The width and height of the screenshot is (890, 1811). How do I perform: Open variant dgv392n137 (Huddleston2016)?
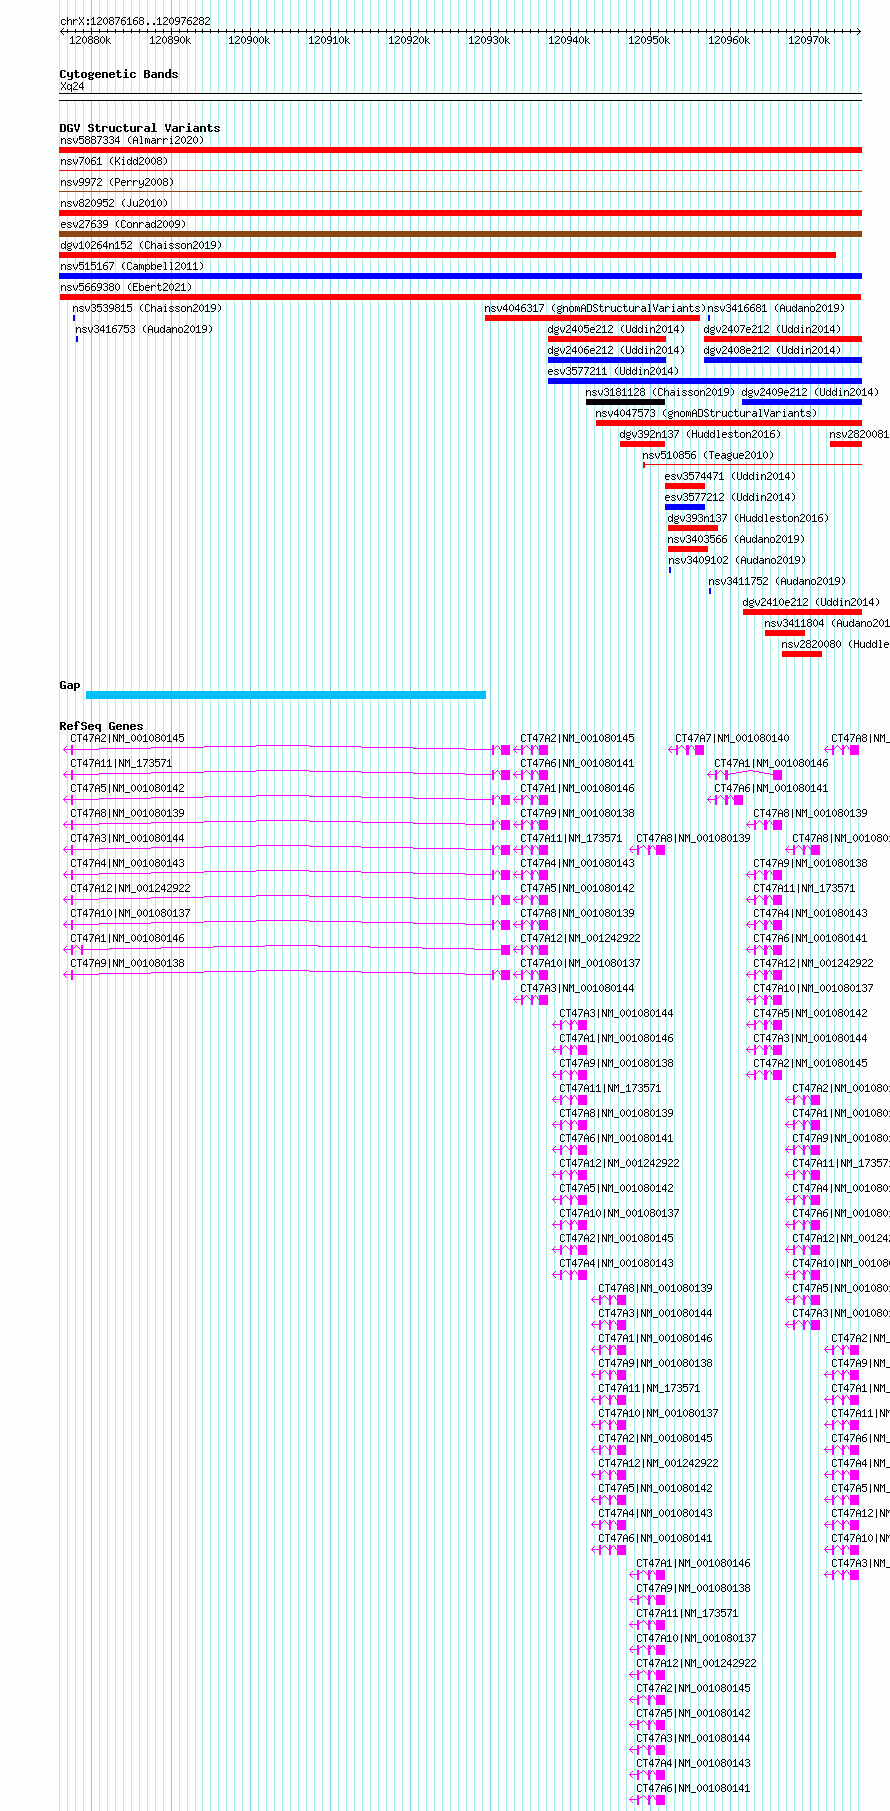(x=642, y=444)
